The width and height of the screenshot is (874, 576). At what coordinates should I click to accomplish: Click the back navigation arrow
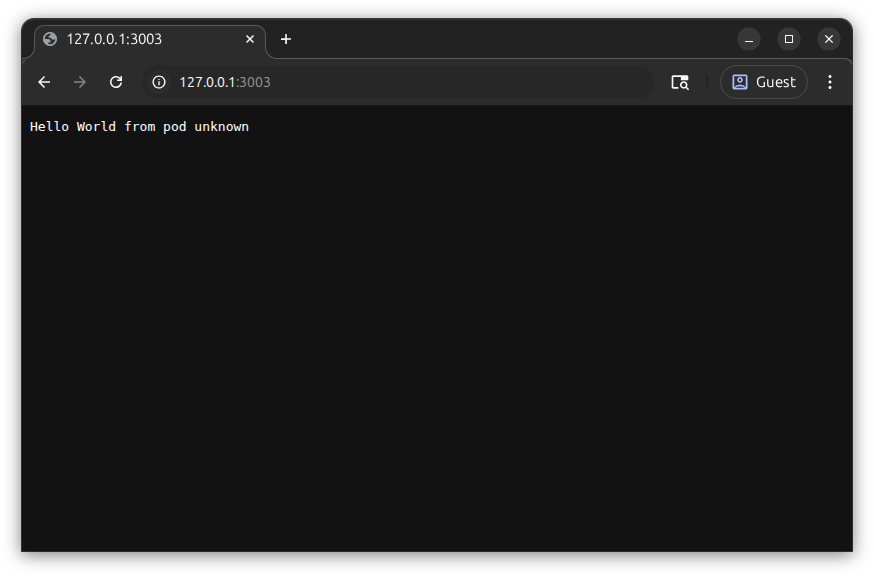click(44, 82)
